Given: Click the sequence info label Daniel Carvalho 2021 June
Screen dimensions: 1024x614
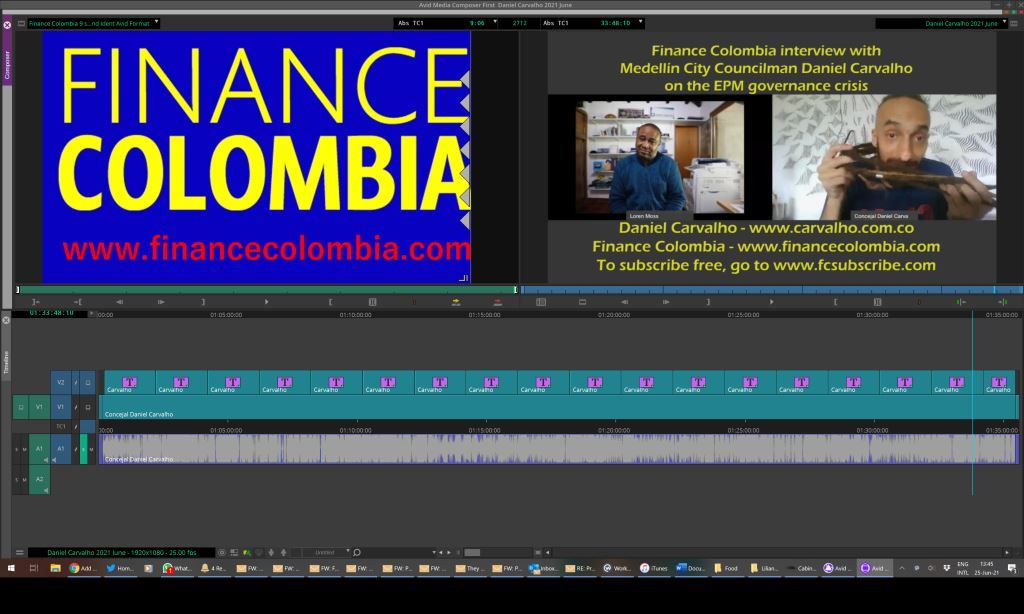Looking at the screenshot, I should tap(121, 553).
